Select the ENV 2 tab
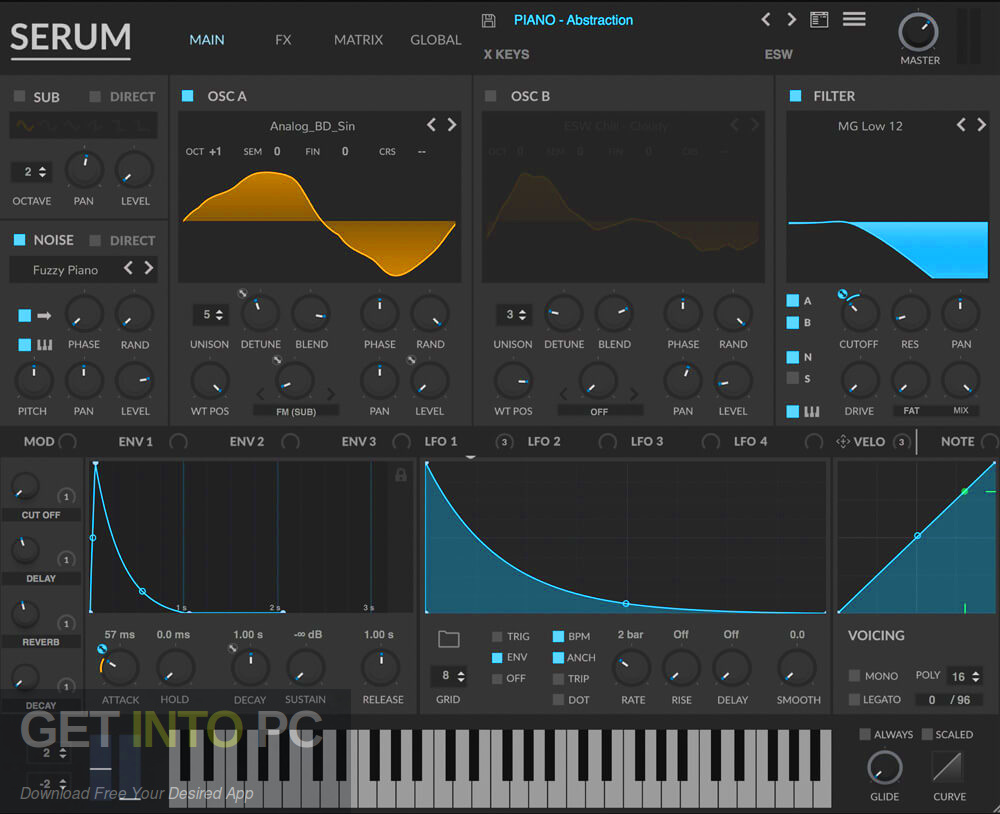 [247, 441]
